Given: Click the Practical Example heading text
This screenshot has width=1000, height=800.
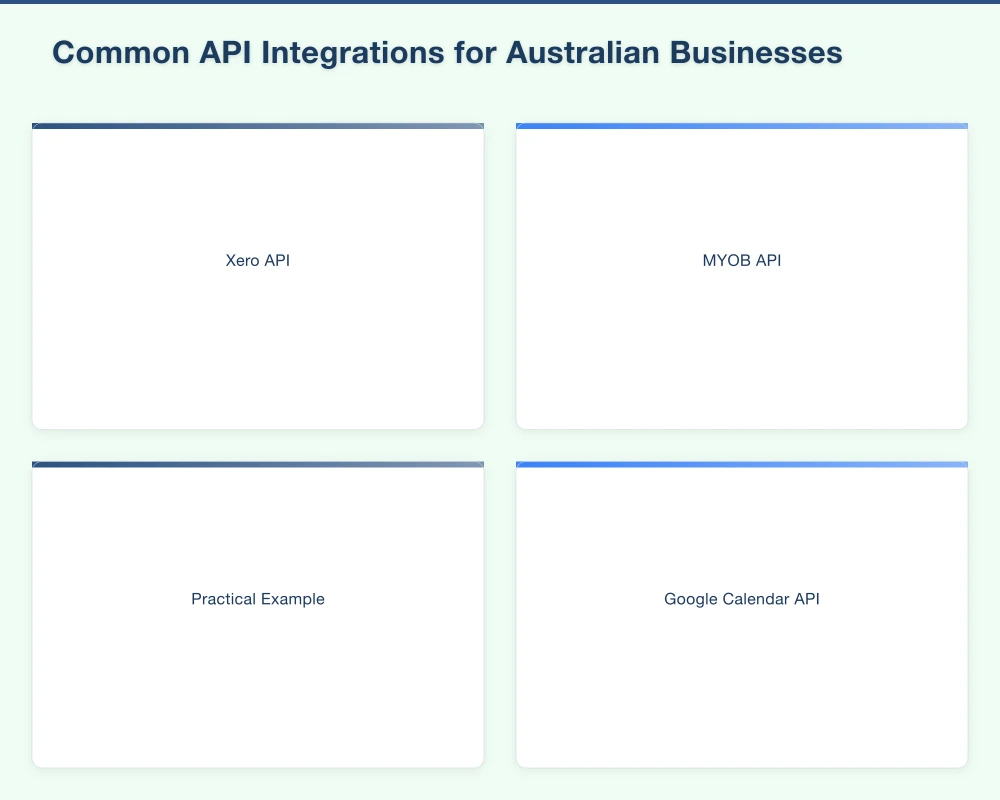Looking at the screenshot, I should tap(258, 599).
